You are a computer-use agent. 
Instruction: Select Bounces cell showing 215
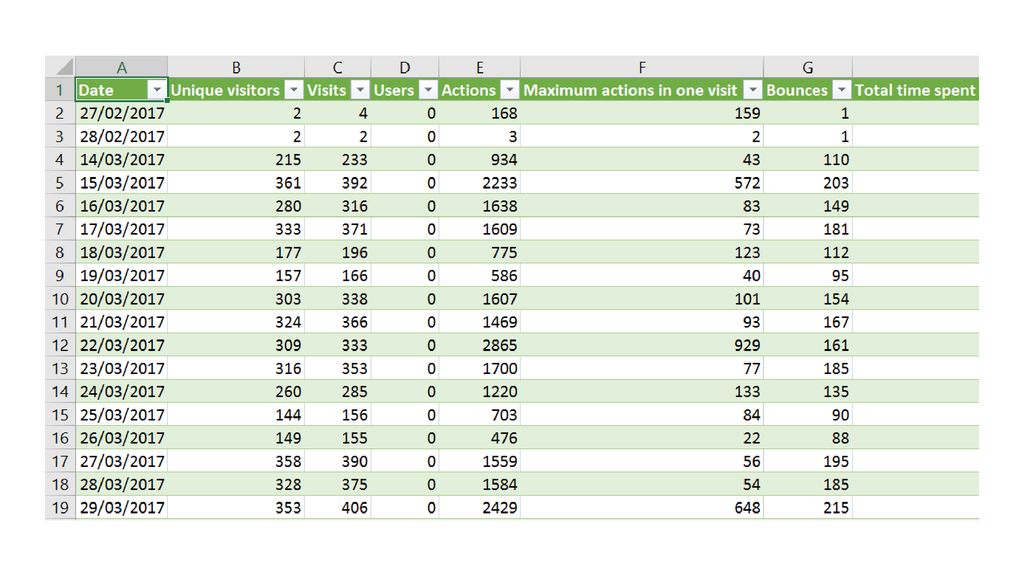(x=808, y=507)
